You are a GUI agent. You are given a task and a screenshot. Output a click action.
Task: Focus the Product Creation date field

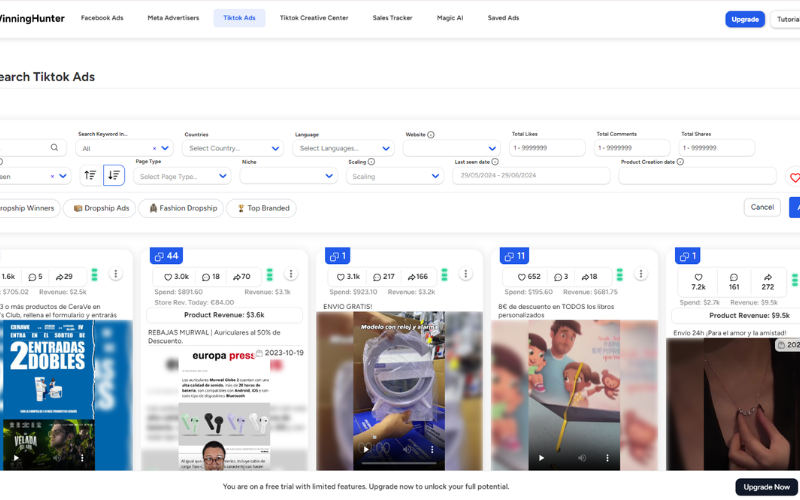point(697,176)
